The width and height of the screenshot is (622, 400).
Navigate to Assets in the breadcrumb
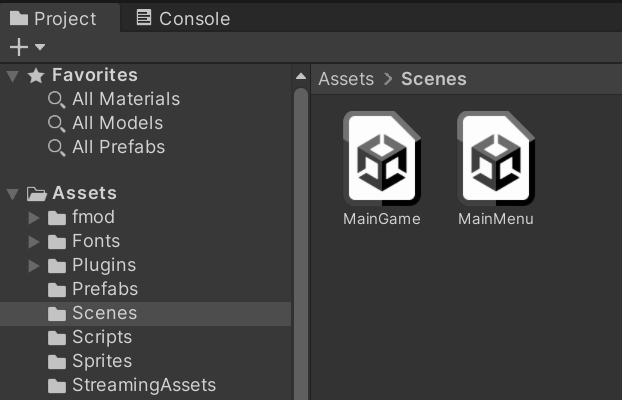pos(346,78)
